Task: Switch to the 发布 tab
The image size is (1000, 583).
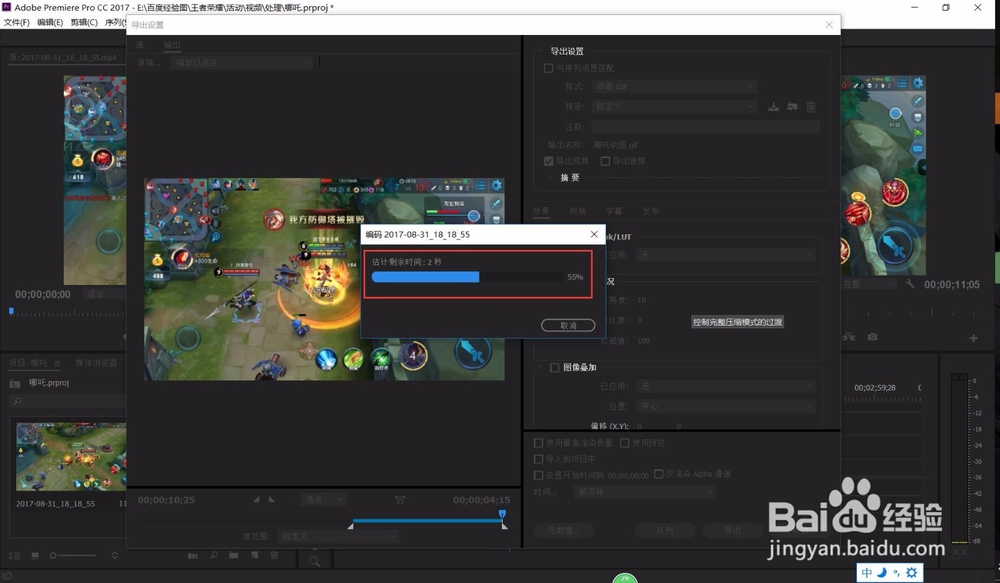Action: click(x=651, y=211)
